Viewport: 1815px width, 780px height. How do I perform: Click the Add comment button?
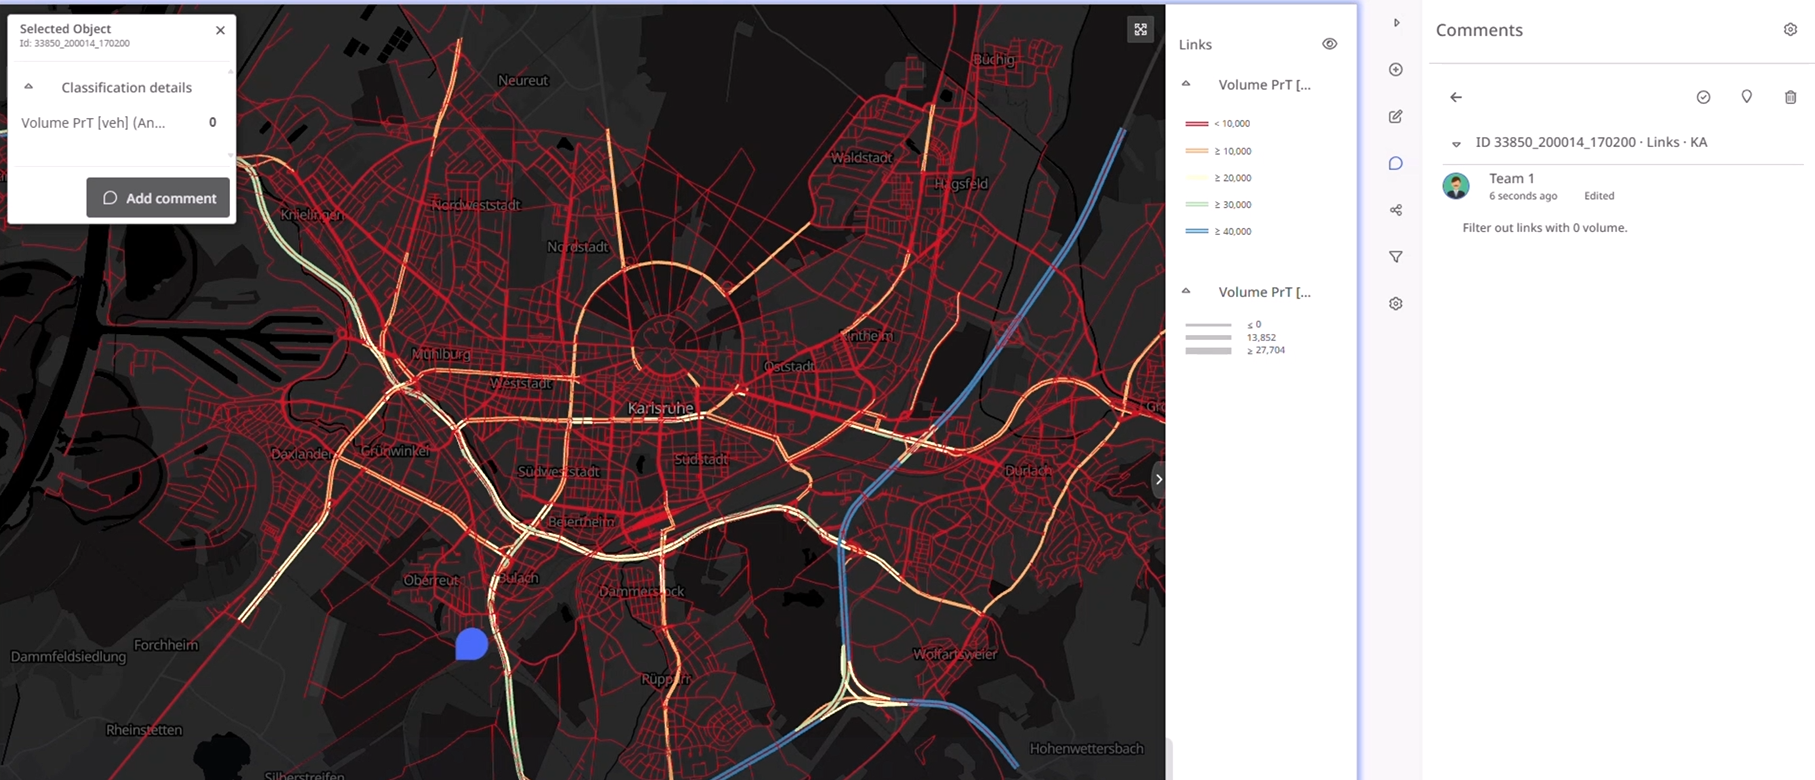click(x=158, y=198)
